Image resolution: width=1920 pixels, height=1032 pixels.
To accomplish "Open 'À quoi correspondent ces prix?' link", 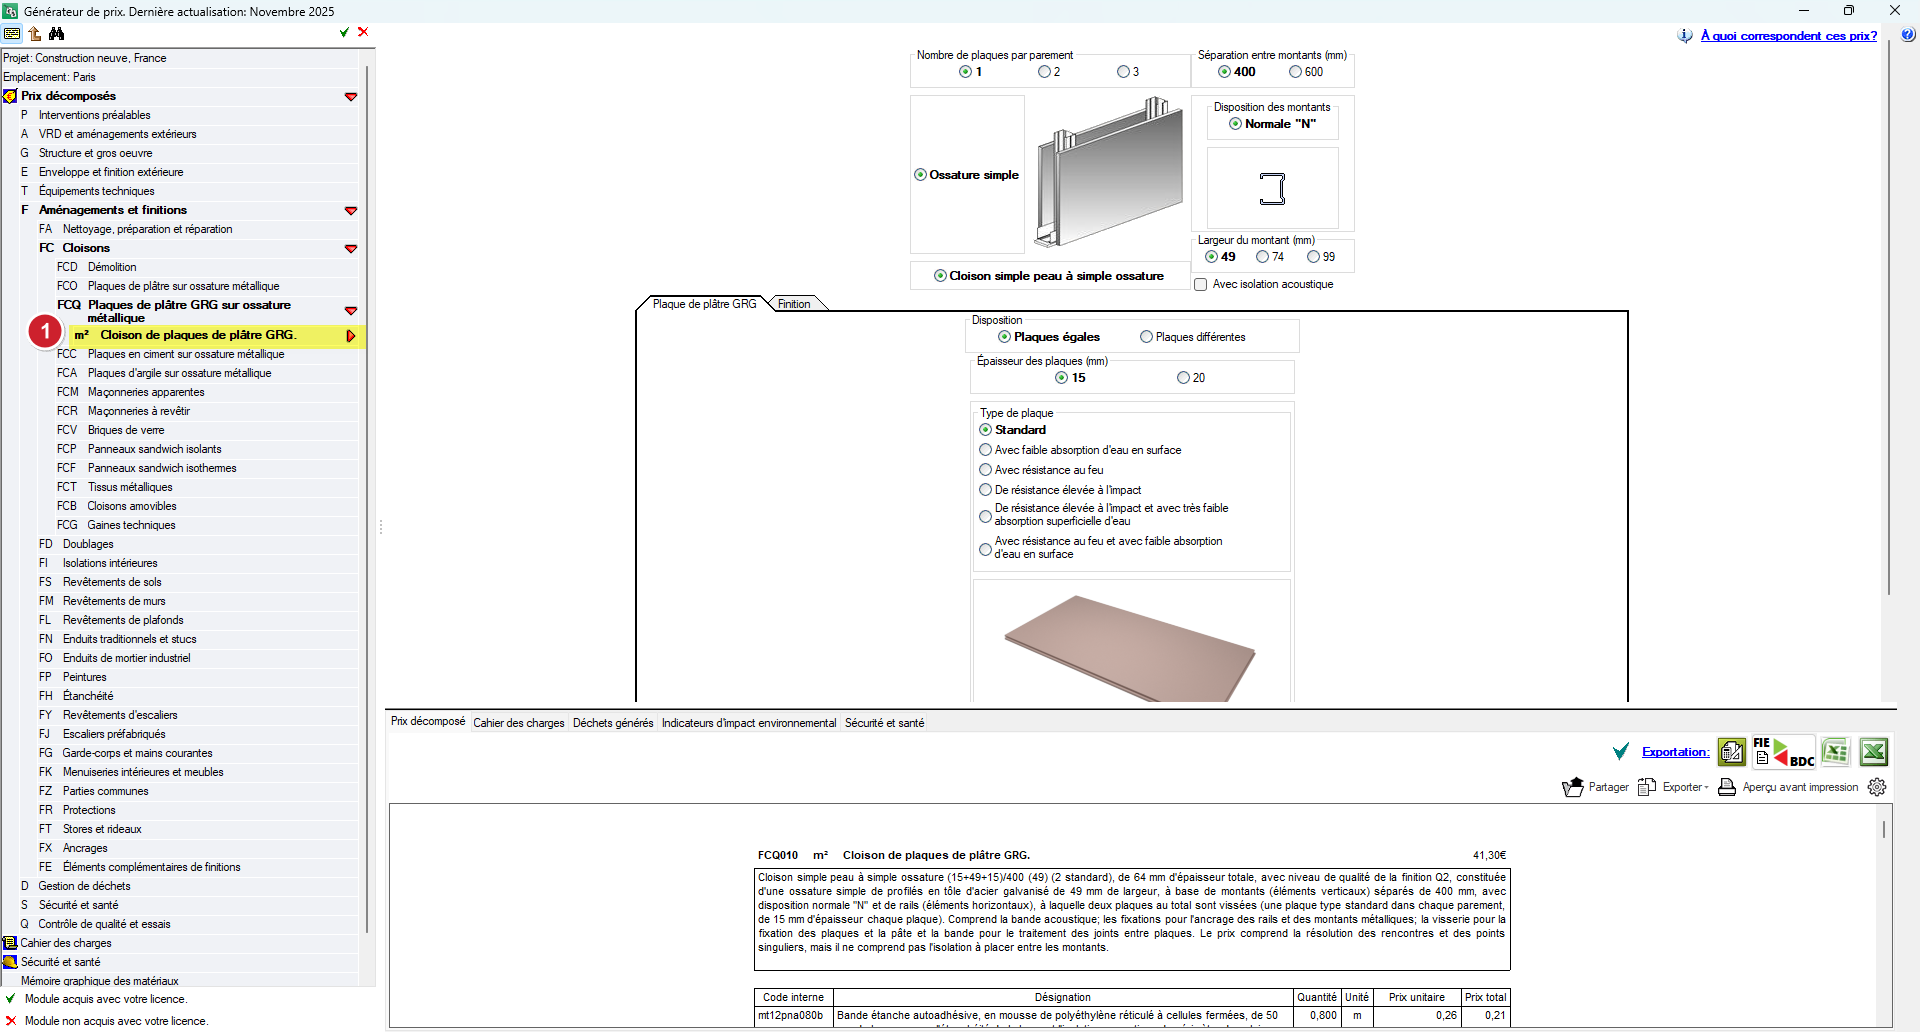I will 1789,36.
